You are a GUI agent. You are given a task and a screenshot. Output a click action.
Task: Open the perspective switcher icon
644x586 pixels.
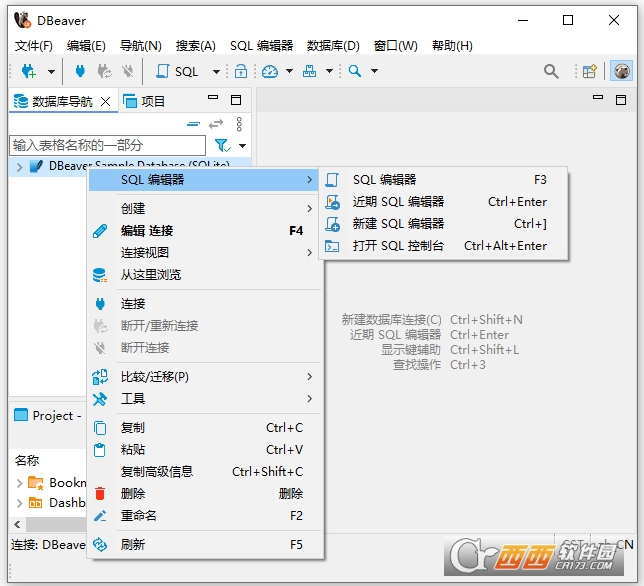[x=589, y=72]
